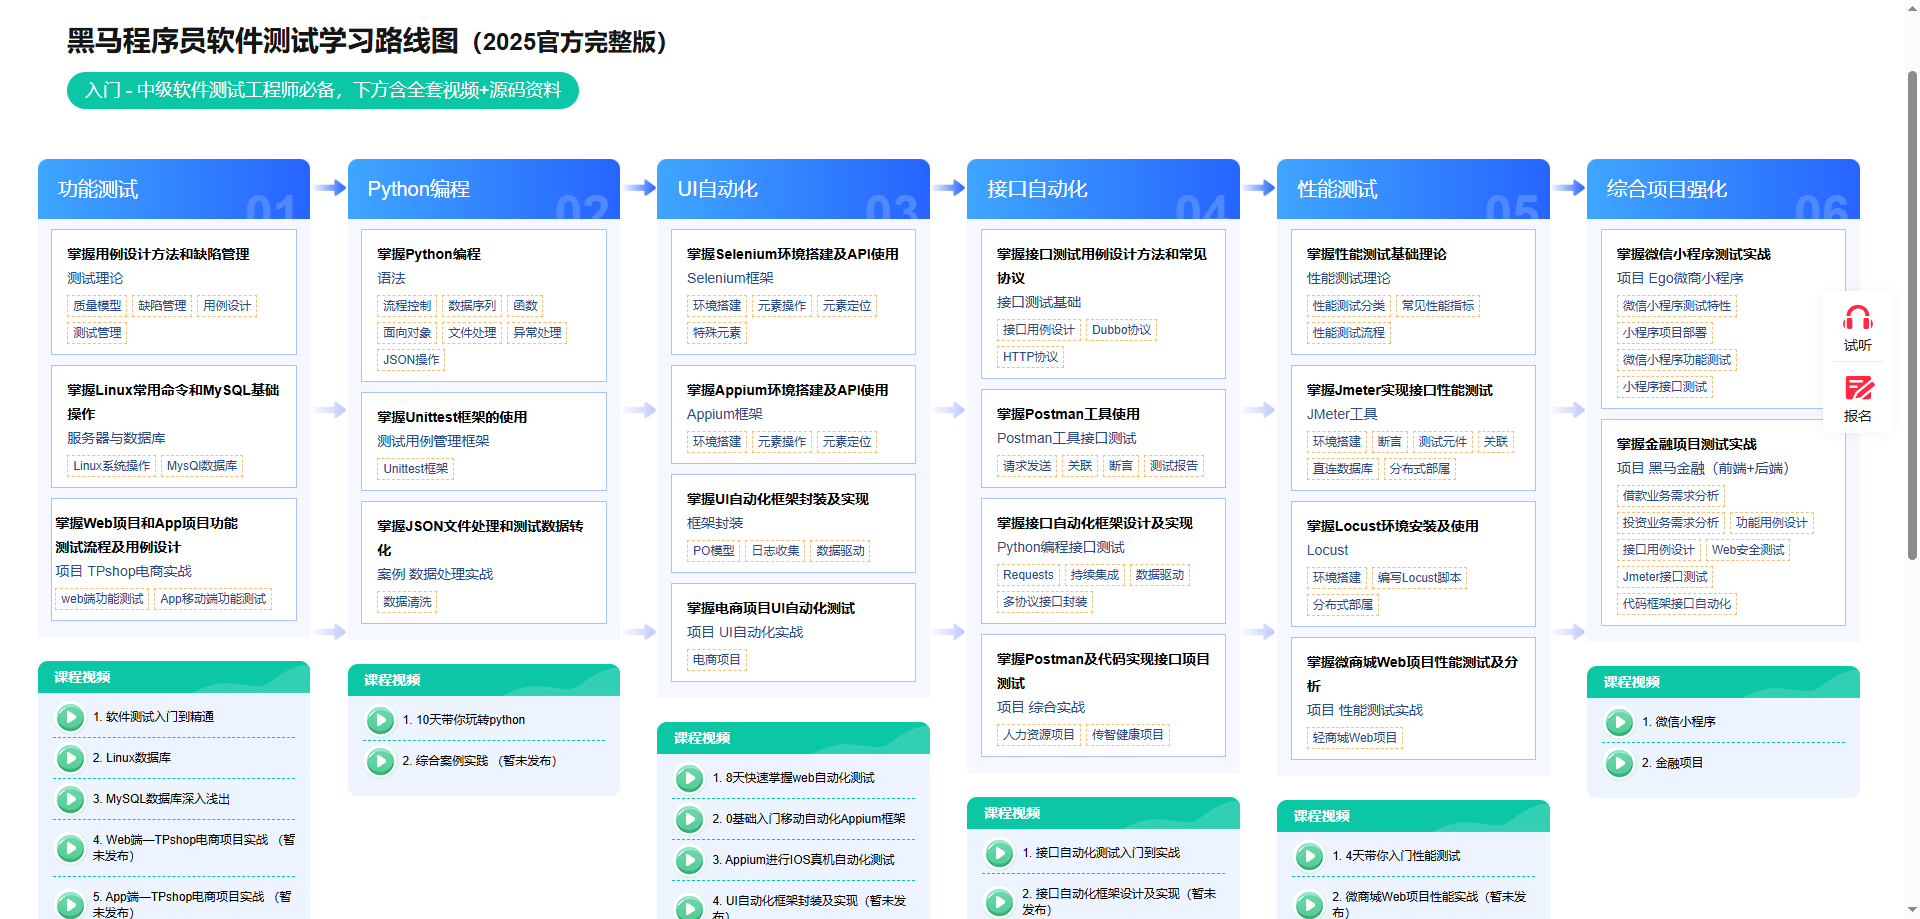
Task: Play video 软件测试入门到精通
Action: (x=70, y=717)
